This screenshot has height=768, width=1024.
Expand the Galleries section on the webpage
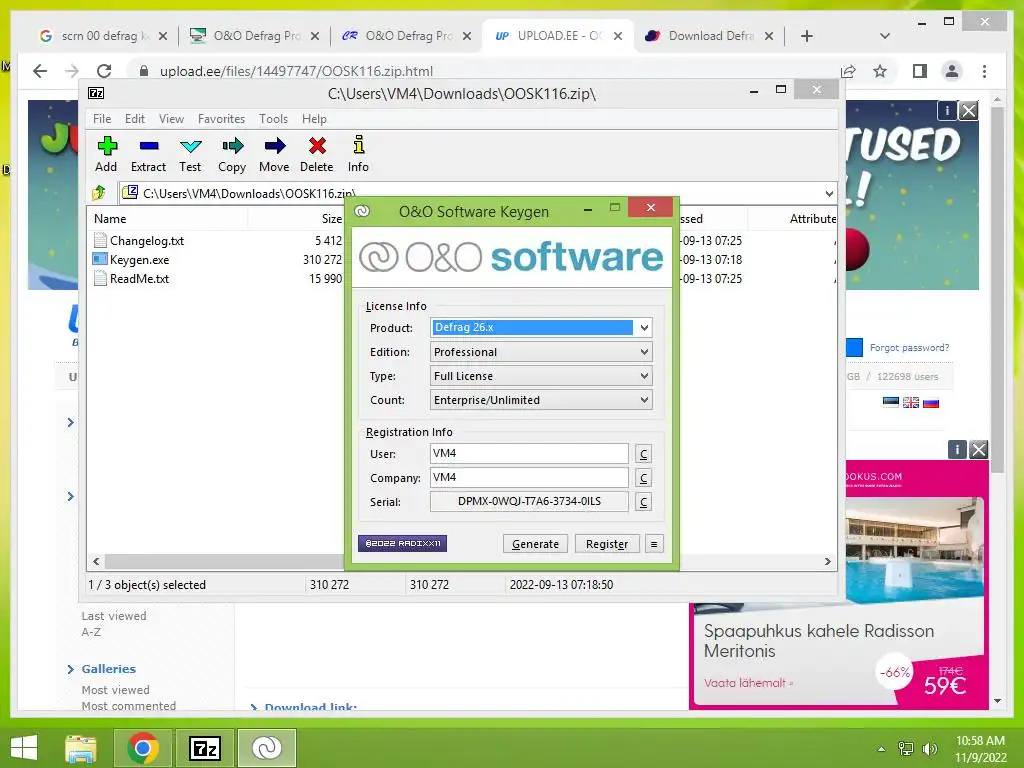tap(71, 669)
